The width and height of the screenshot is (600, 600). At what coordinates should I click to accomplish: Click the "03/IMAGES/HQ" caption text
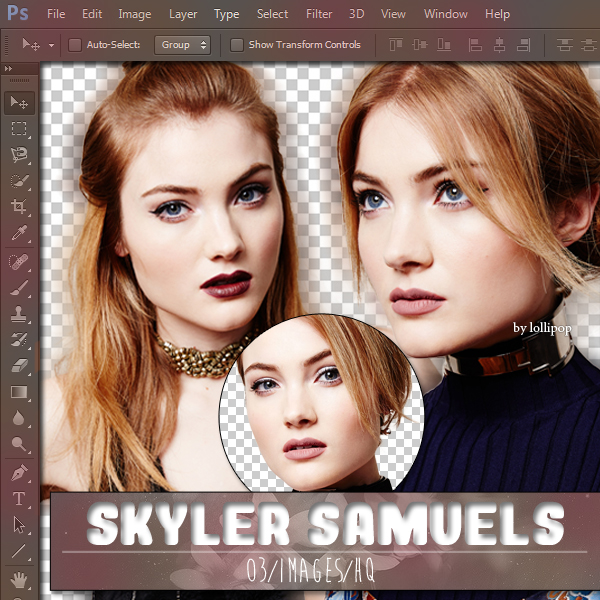[310, 570]
